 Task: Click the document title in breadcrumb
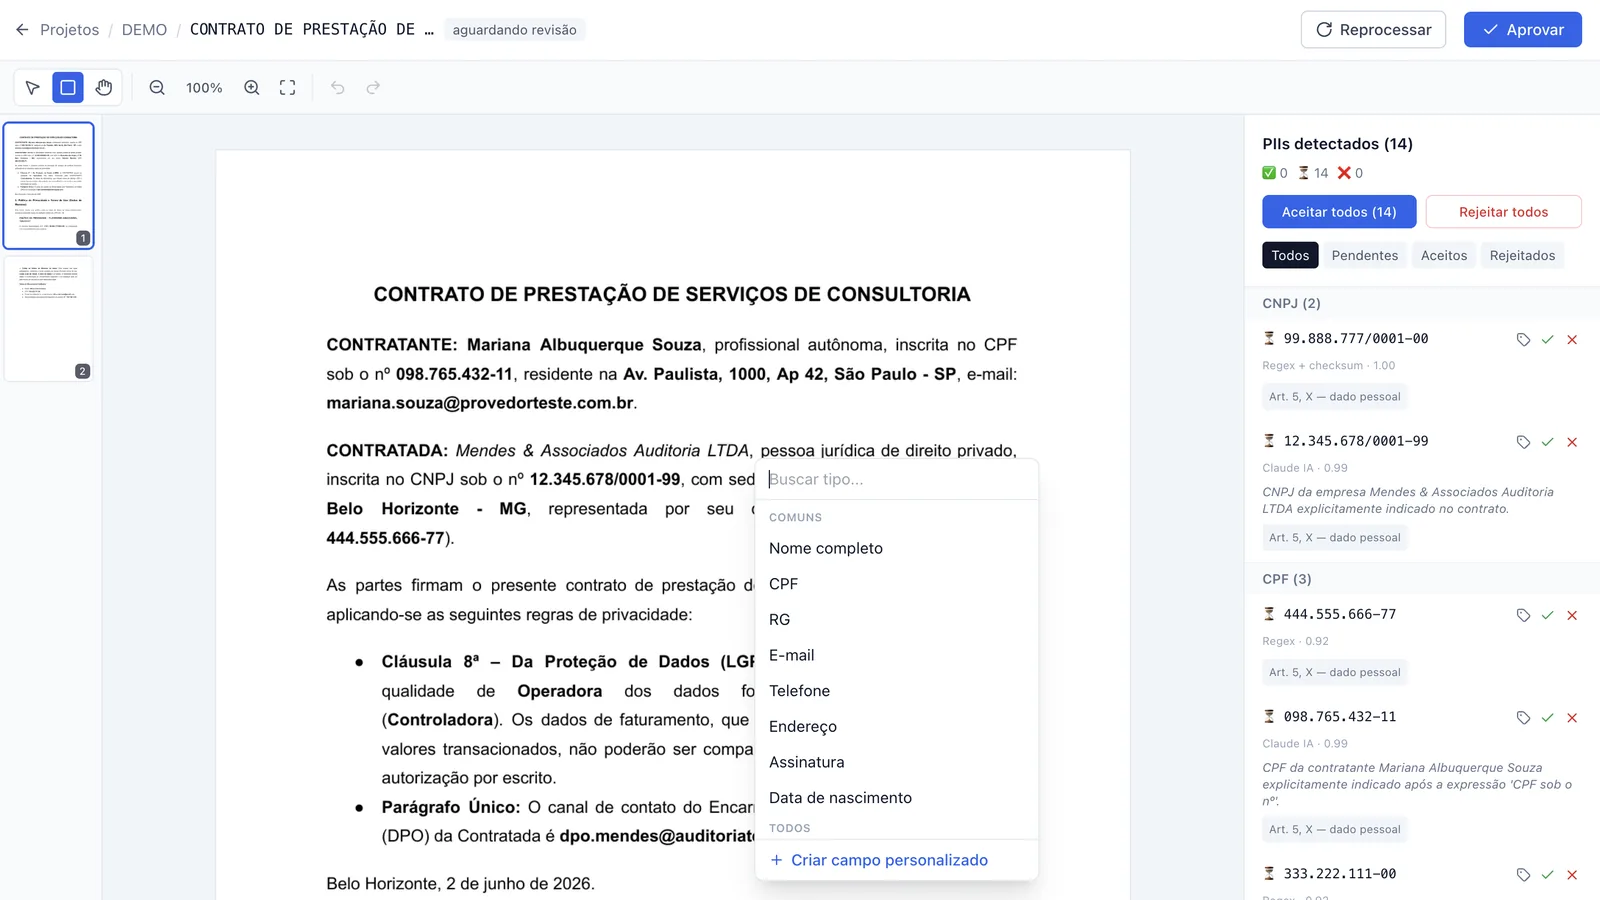pos(311,30)
